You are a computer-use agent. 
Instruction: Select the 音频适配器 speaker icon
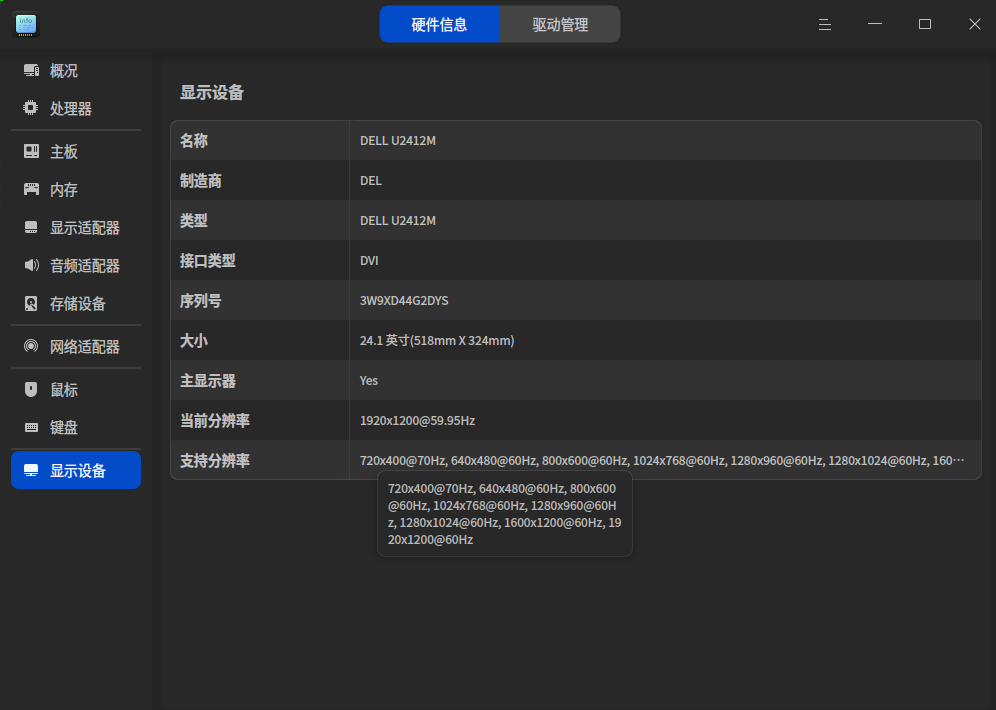coord(31,265)
